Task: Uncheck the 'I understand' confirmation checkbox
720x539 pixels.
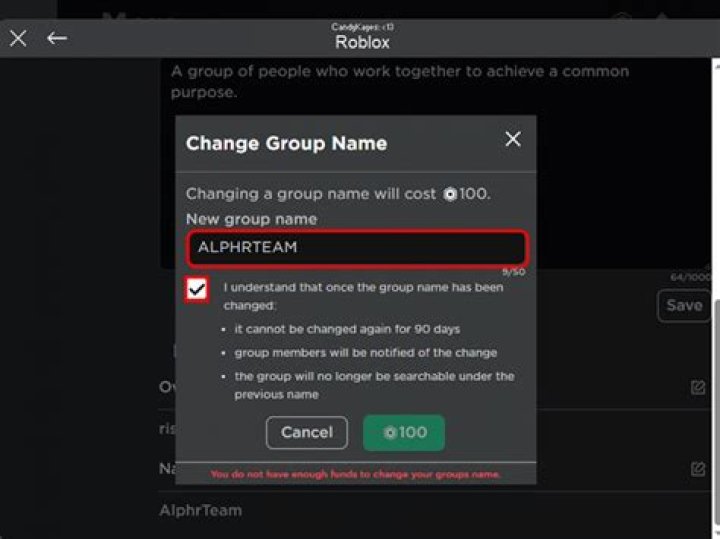Action: click(197, 289)
